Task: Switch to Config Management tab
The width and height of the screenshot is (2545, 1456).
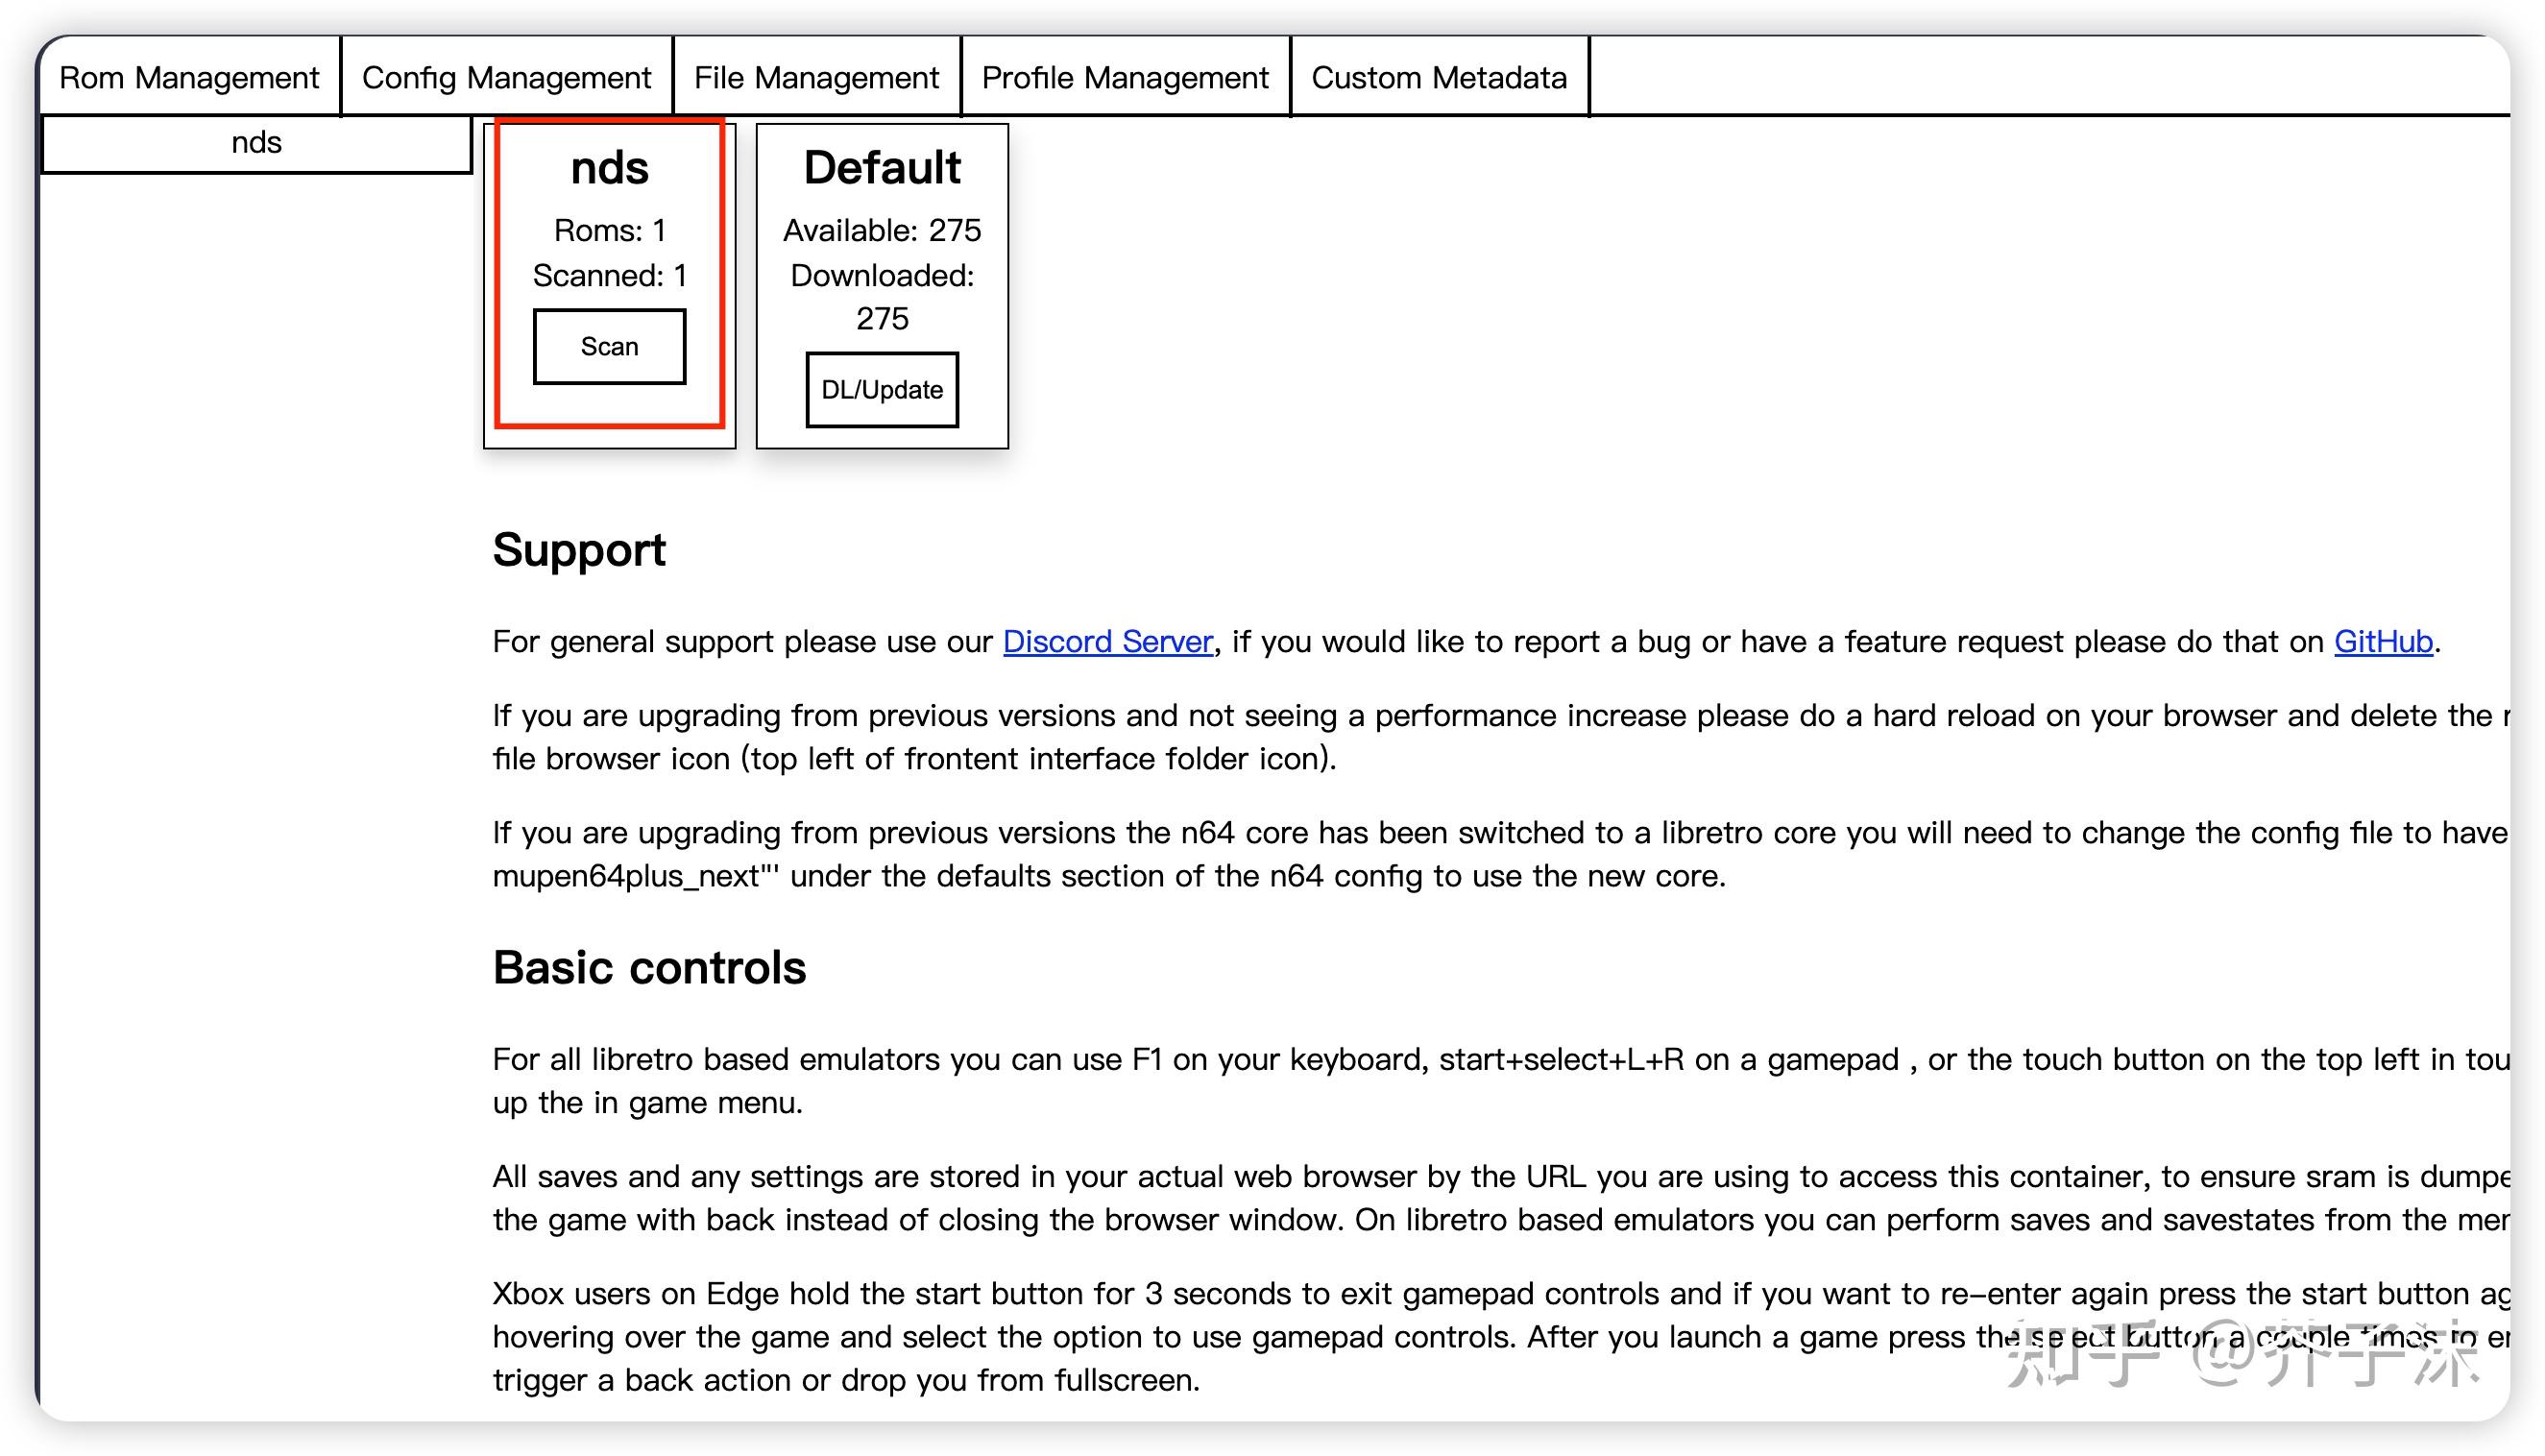Action: coord(506,77)
